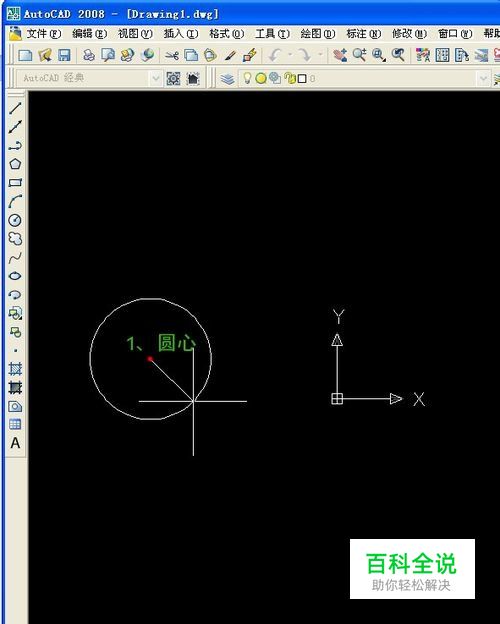This screenshot has height=624, width=500.
Task: Save drawing with the floppy disk icon
Action: [64, 55]
